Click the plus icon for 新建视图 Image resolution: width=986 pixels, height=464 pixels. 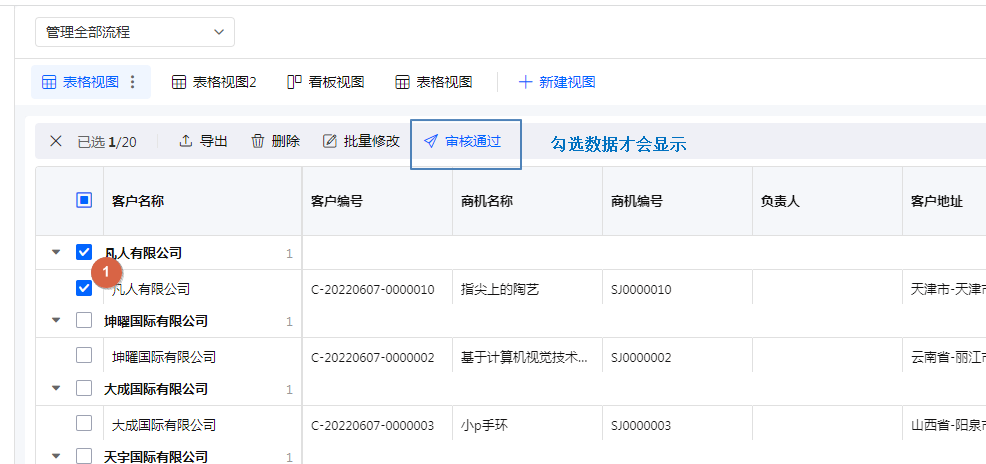525,82
